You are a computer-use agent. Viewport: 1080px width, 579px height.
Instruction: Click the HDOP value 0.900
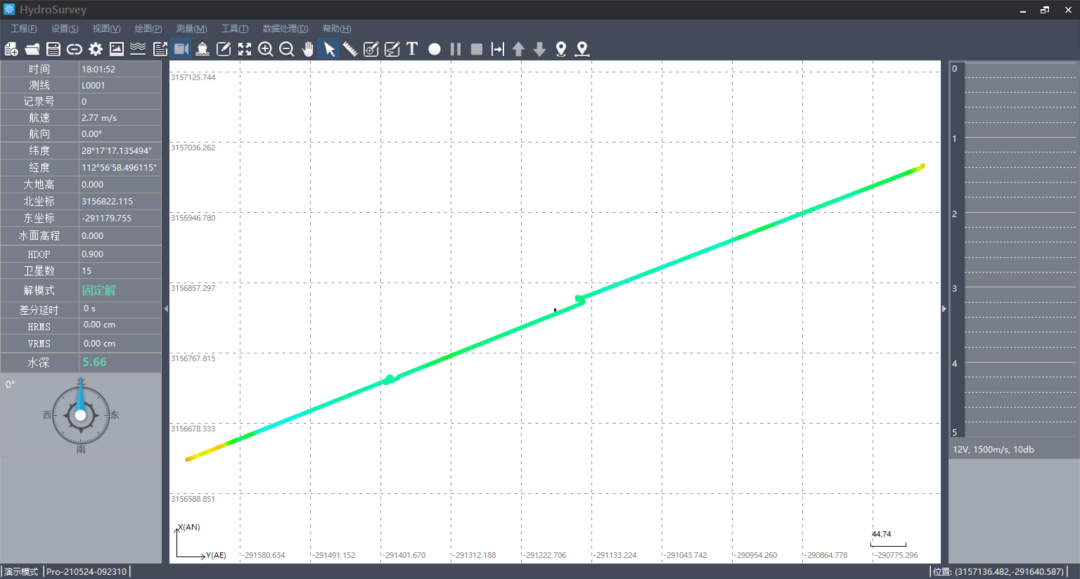point(92,254)
